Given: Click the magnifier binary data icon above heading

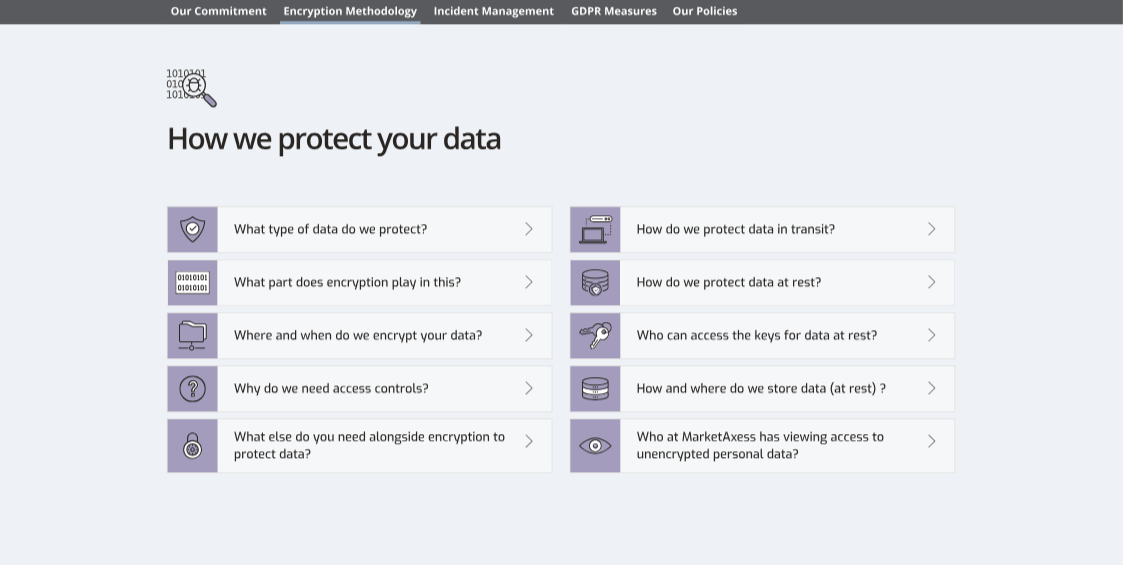Looking at the screenshot, I should pos(191,87).
